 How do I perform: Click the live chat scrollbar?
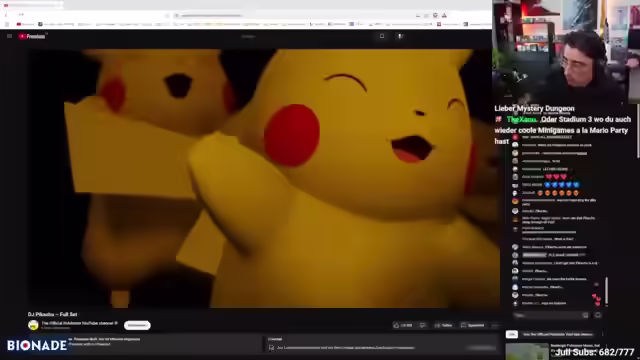point(607,291)
